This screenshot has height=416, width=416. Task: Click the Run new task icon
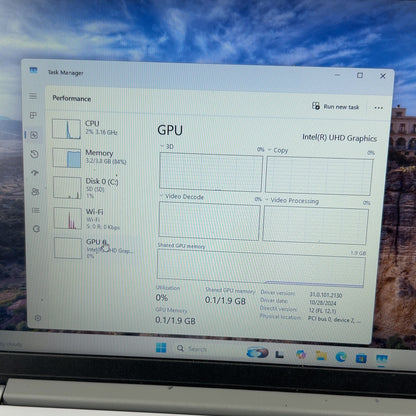tap(316, 106)
